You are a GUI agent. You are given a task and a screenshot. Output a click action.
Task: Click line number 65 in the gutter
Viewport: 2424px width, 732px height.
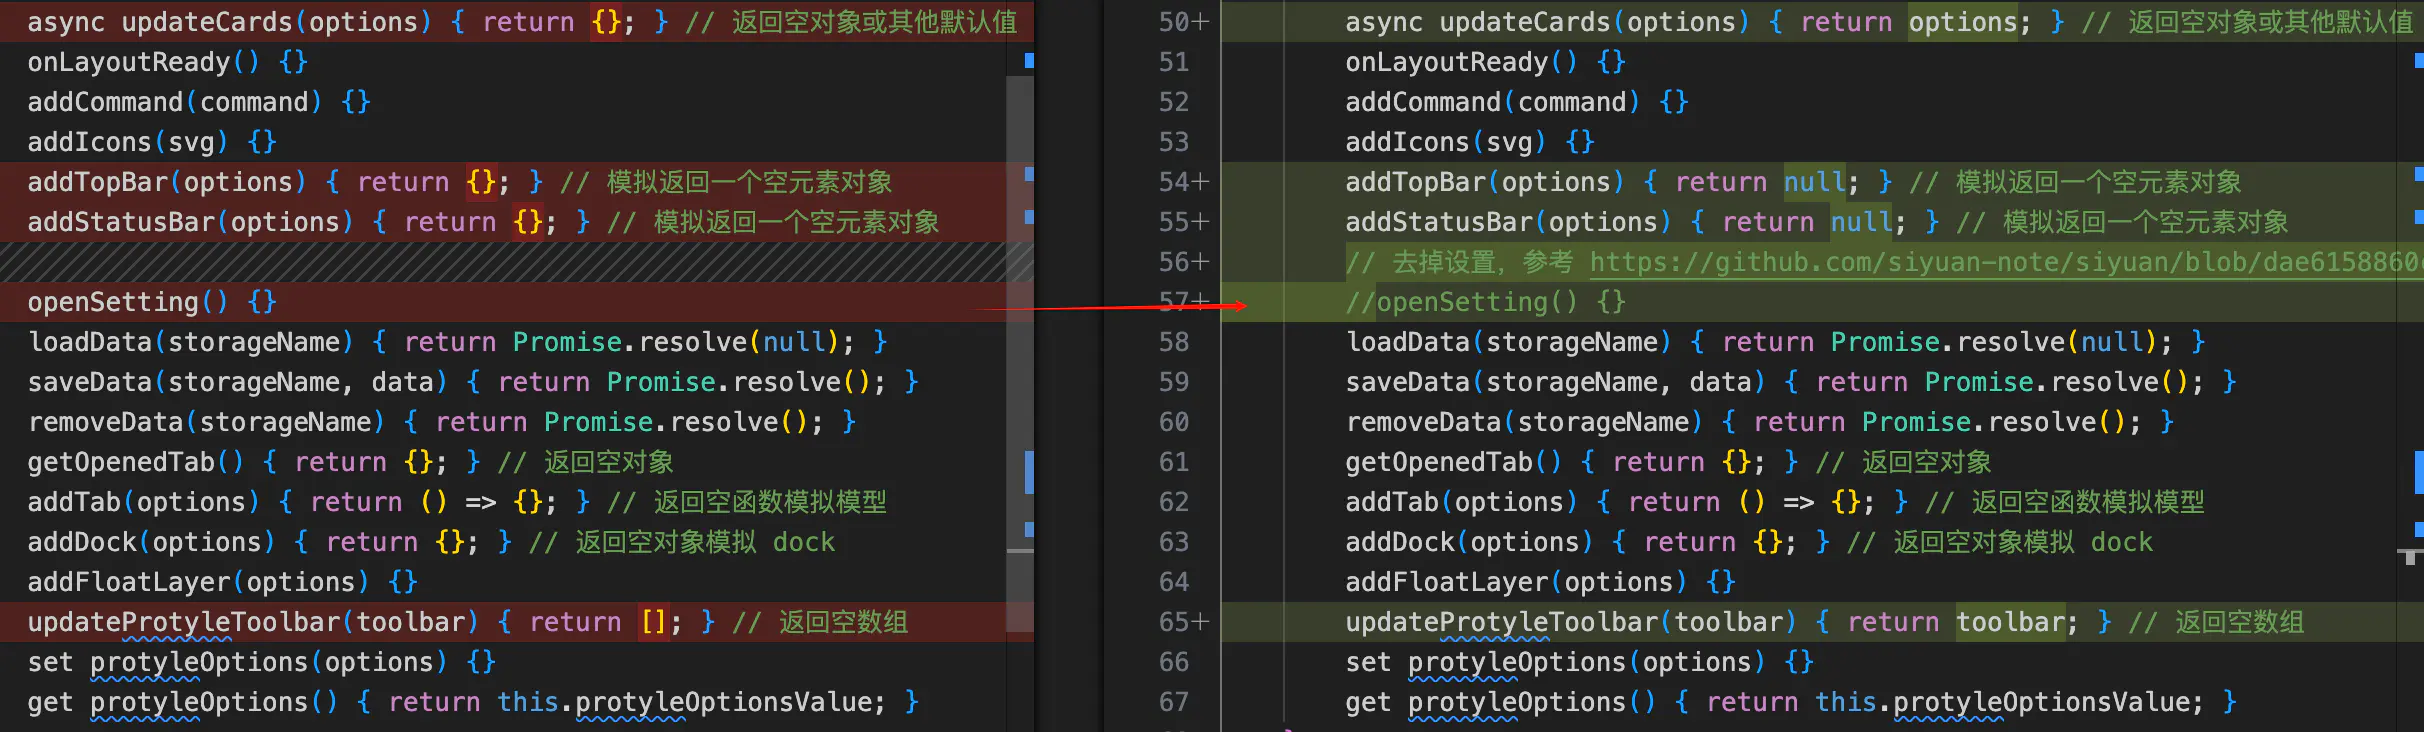[1174, 622]
